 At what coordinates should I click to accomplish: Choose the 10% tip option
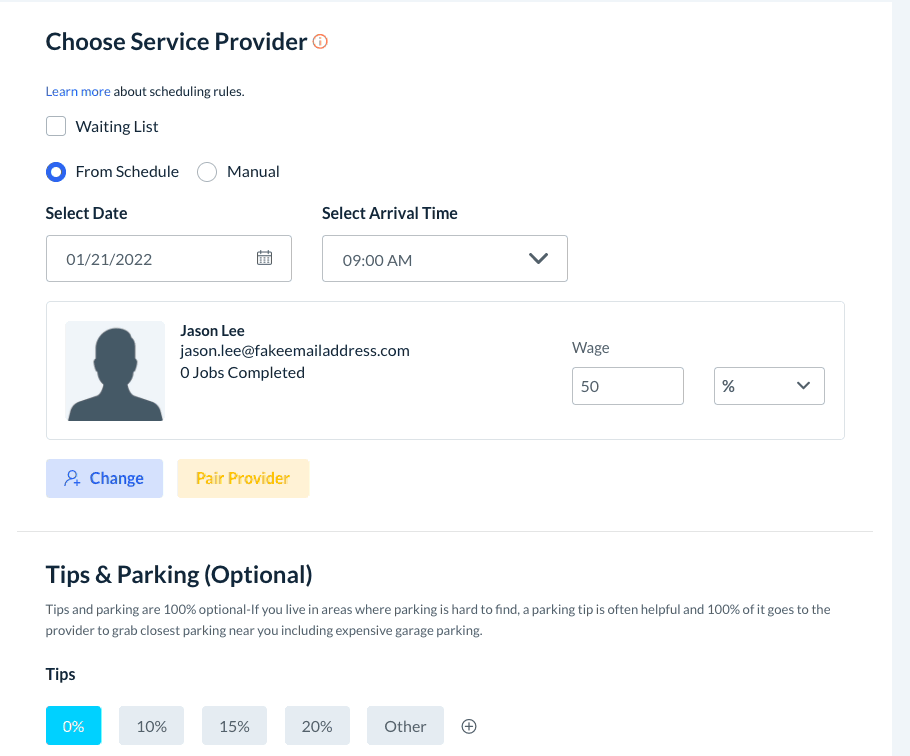[x=151, y=727]
